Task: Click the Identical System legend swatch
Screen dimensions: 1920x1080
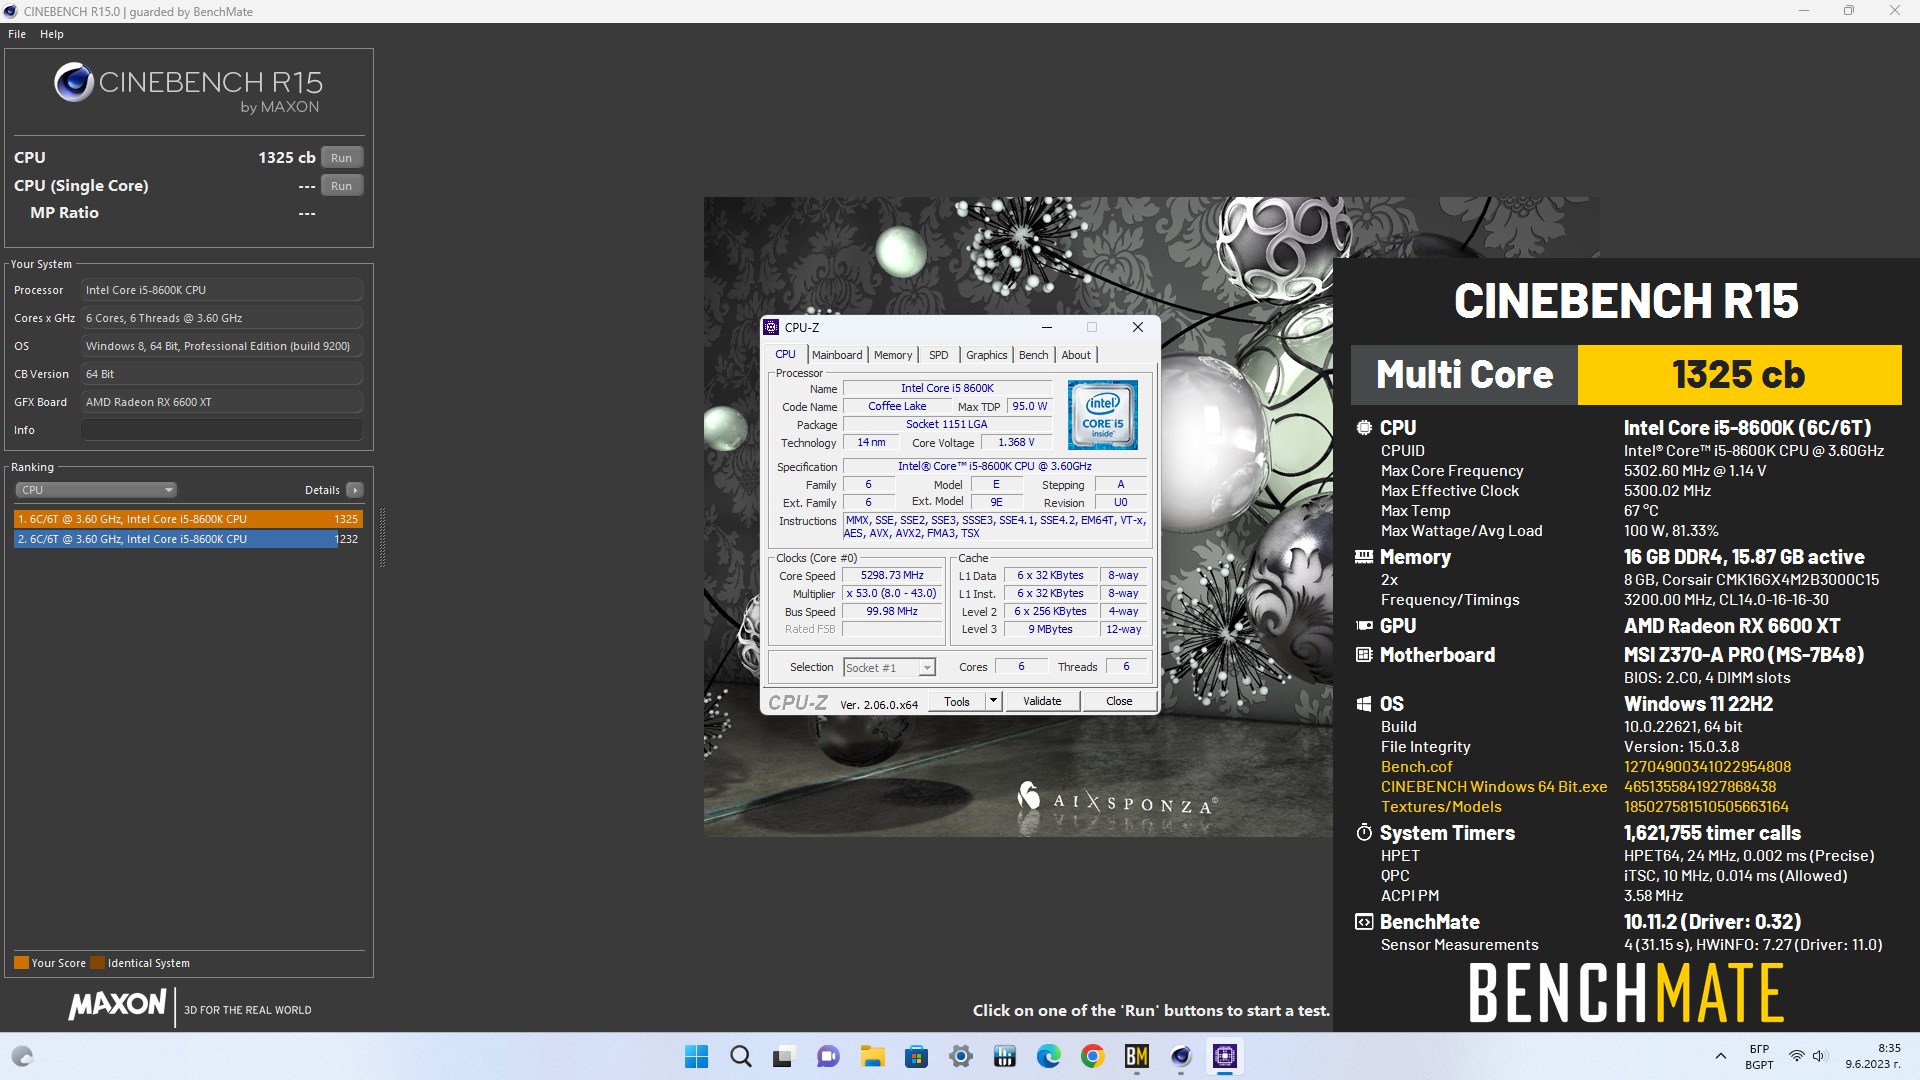Action: click(x=97, y=963)
